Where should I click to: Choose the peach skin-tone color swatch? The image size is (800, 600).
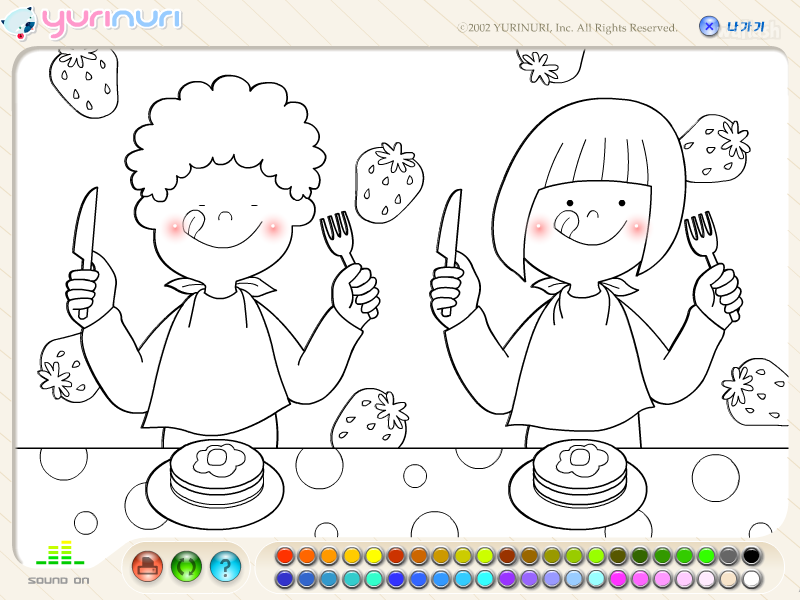click(729, 579)
